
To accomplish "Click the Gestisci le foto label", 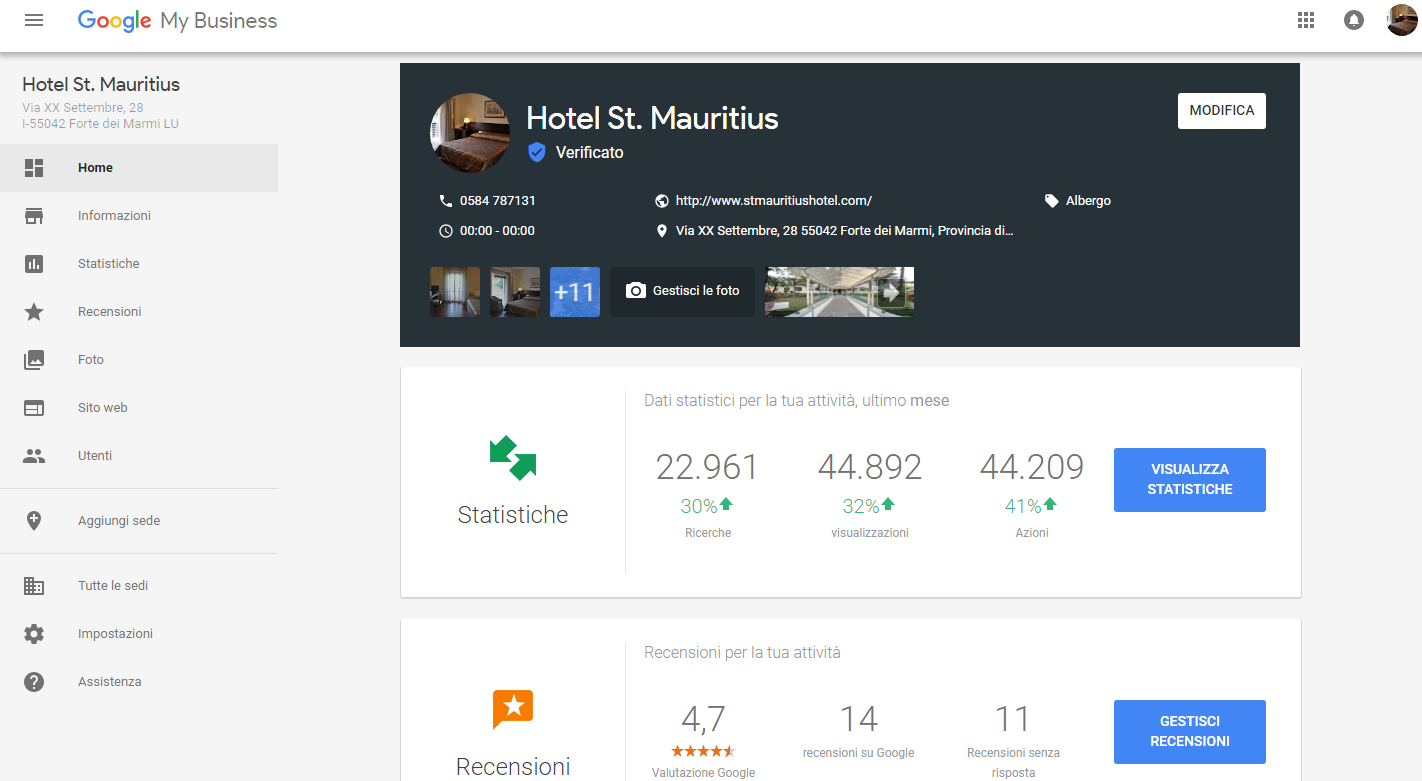I will (x=697, y=291).
